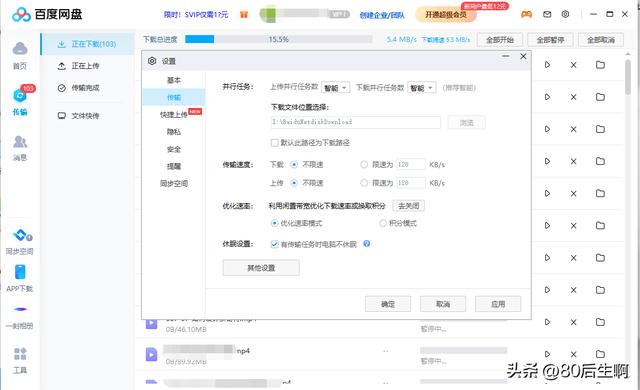Click the 上传 speed limit KB/s field

coord(411,183)
